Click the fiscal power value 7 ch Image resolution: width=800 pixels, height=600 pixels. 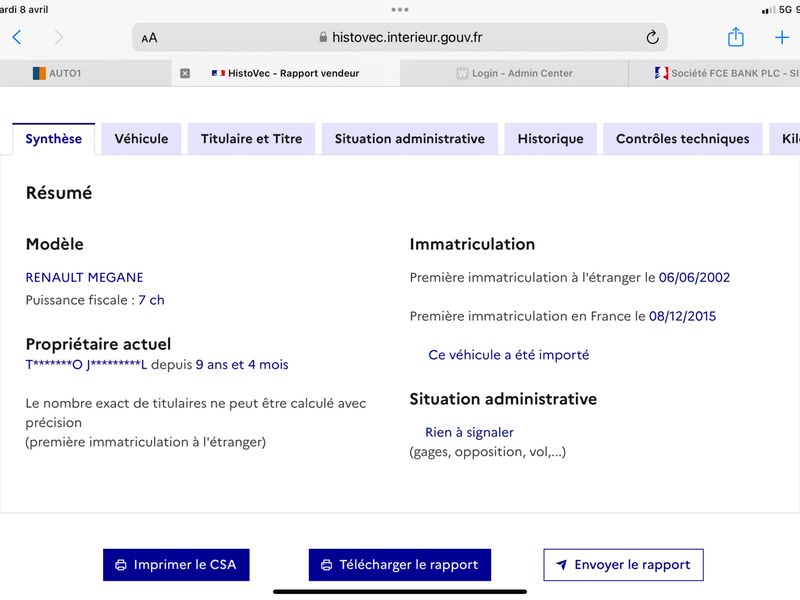[152, 300]
